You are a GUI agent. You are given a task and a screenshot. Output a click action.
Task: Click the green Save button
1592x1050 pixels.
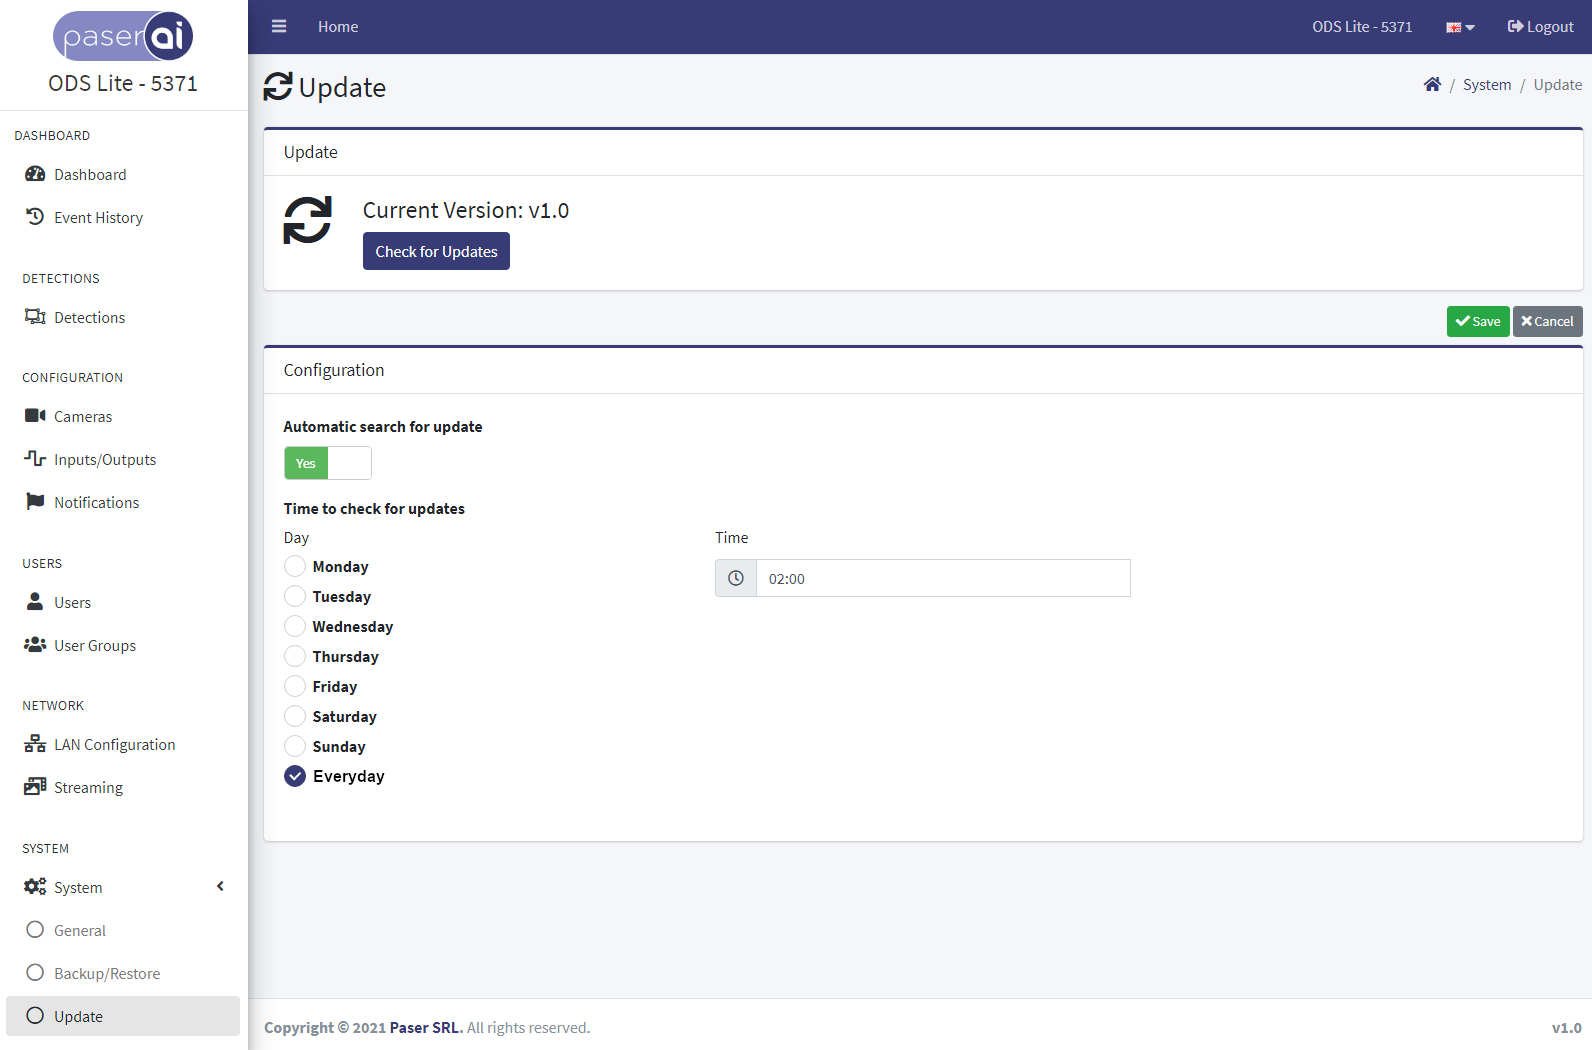[x=1477, y=321]
